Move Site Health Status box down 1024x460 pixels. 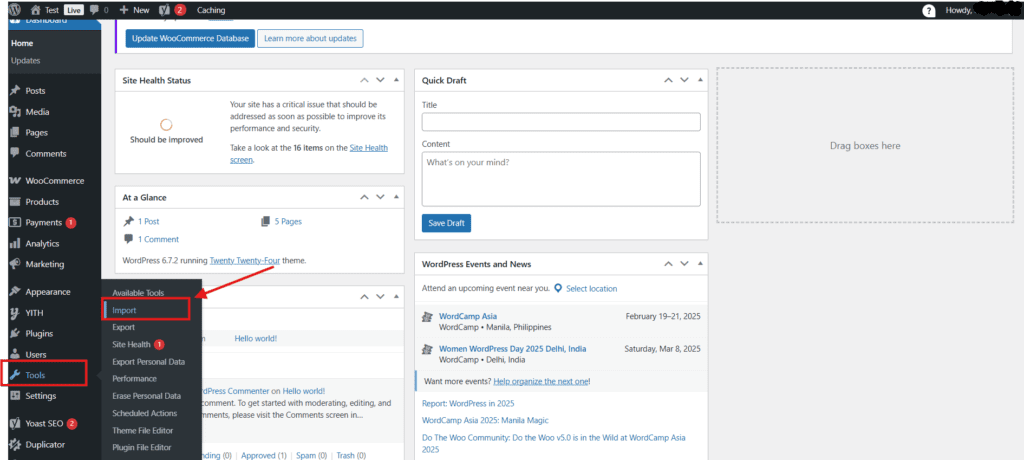click(380, 80)
